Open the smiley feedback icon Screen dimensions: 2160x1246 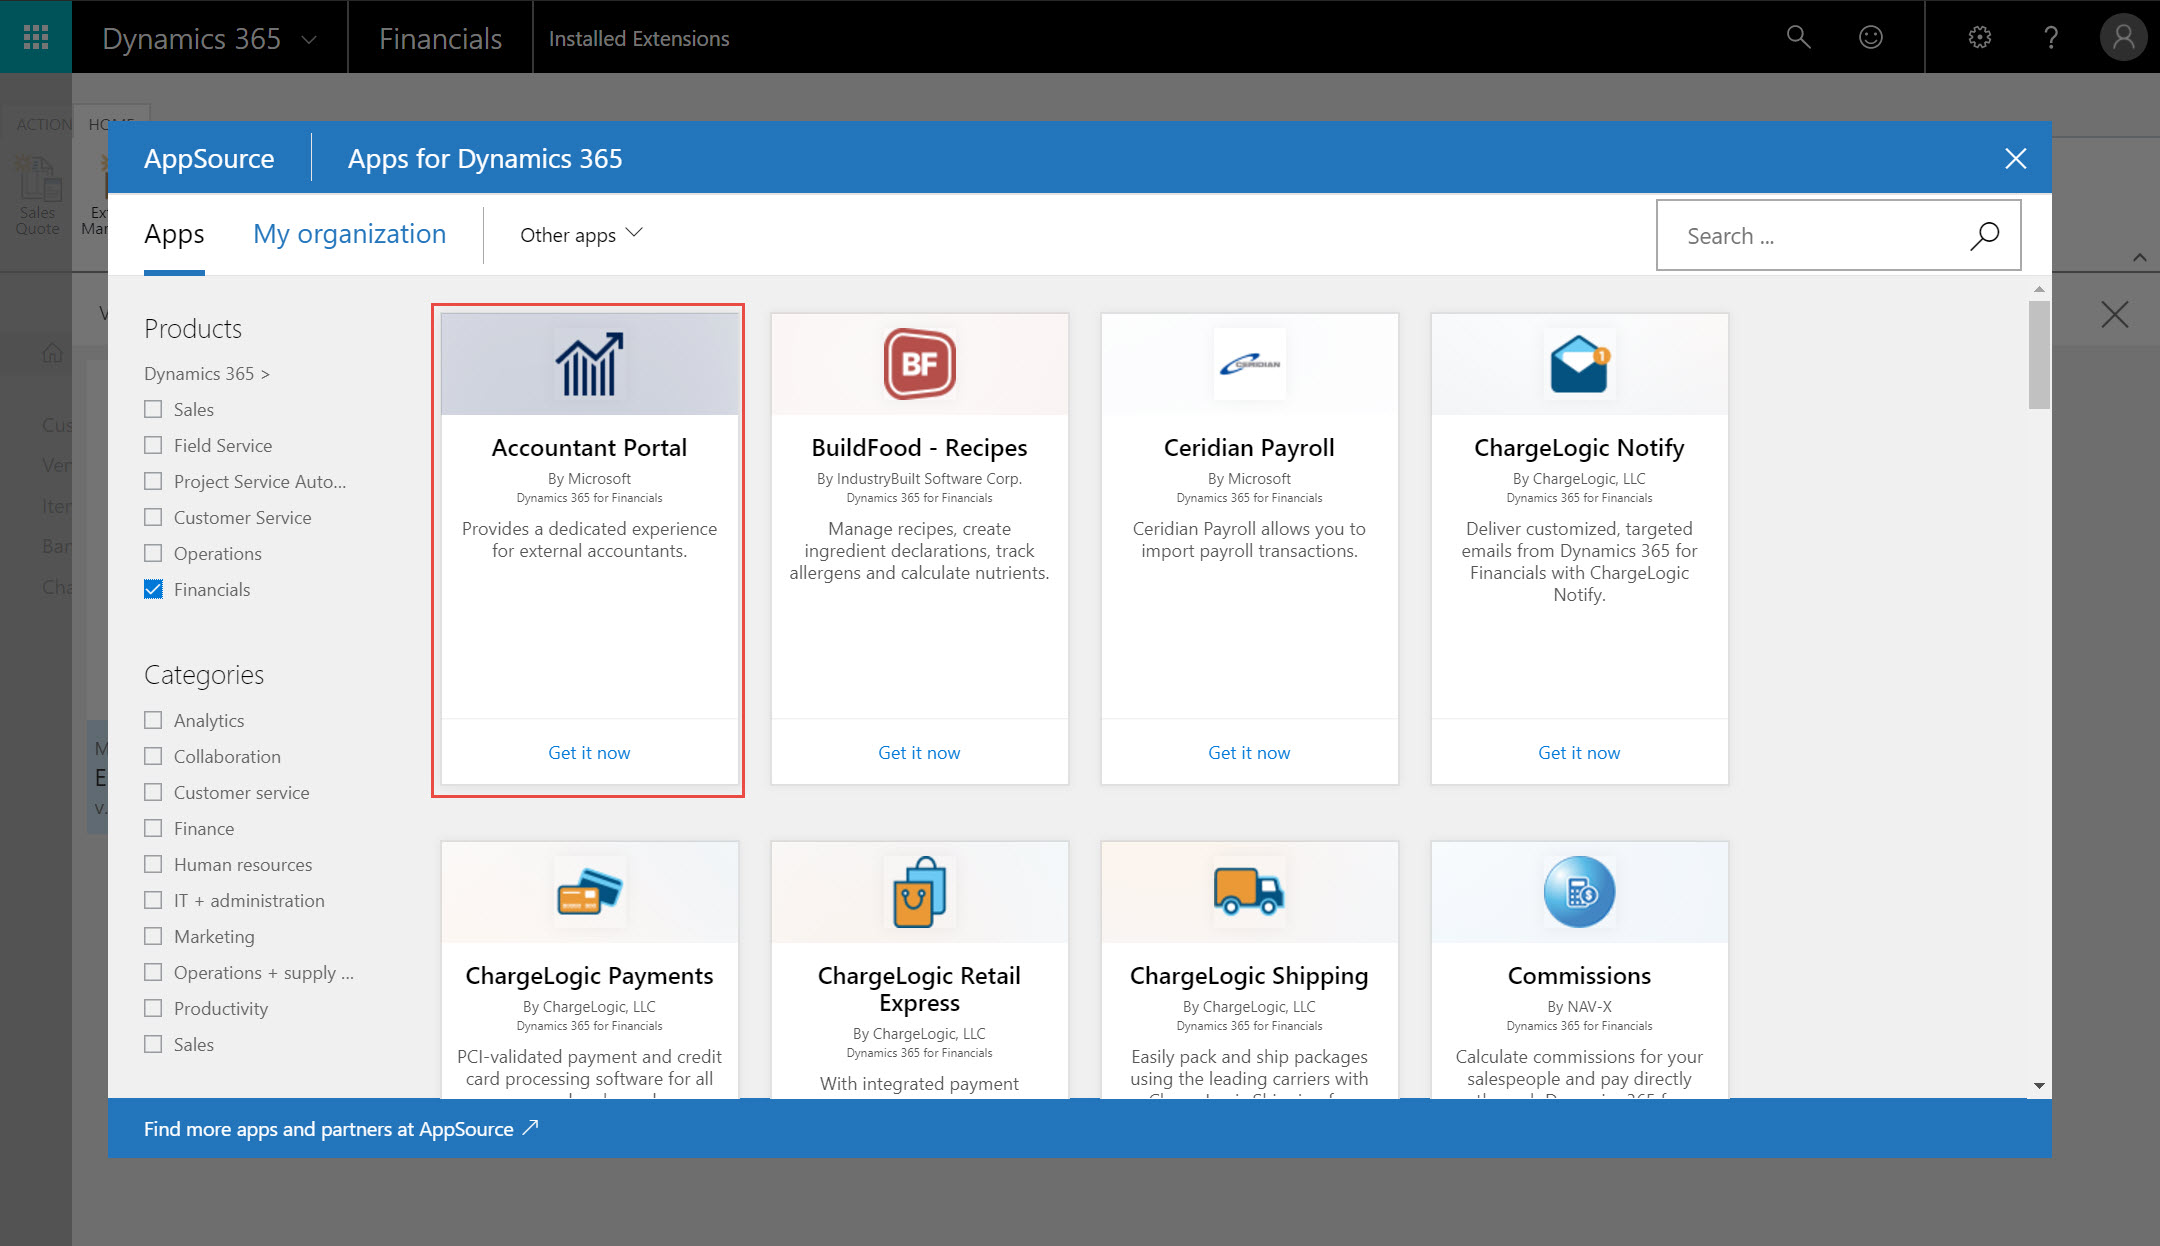pyautogui.click(x=1870, y=37)
